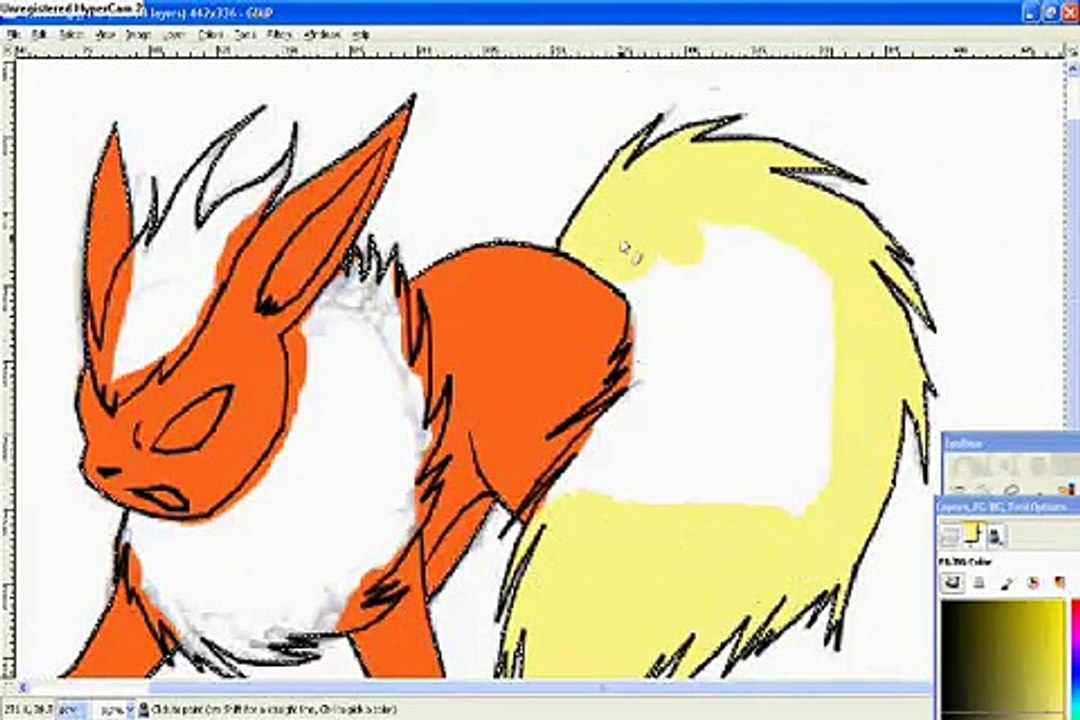Open the Colors menu
The width and height of the screenshot is (1080, 720).
pos(210,34)
